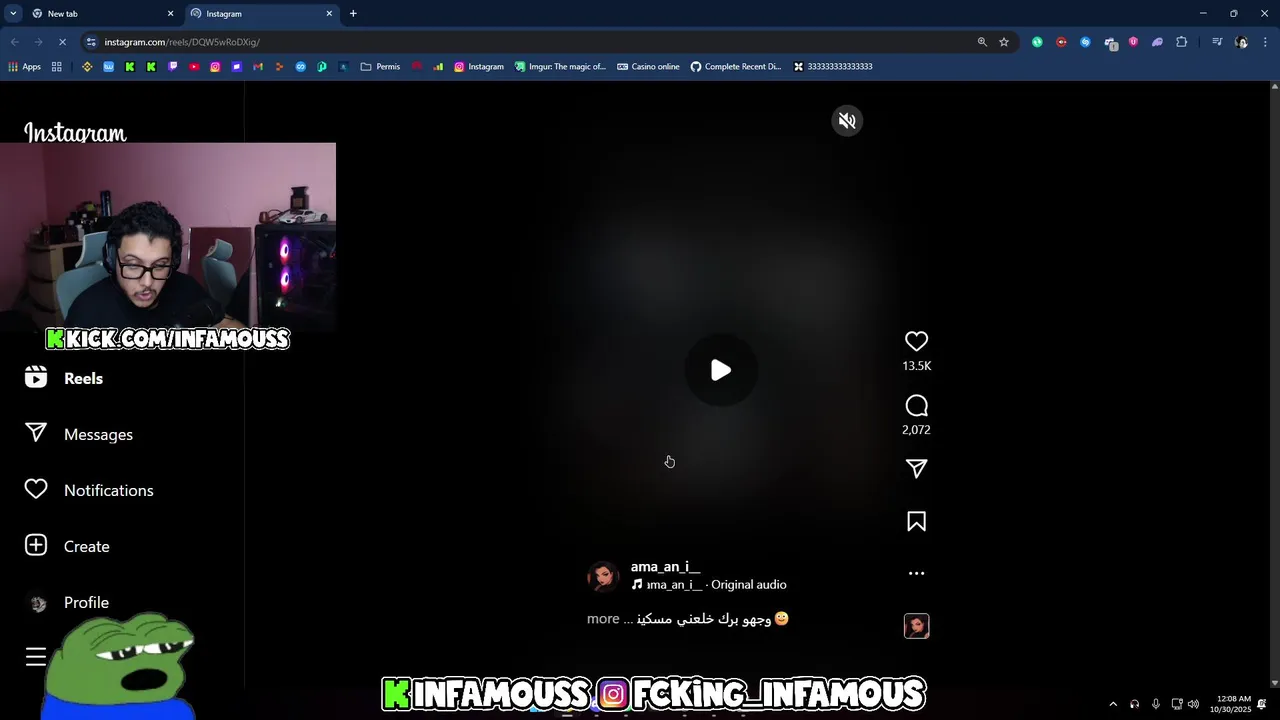This screenshot has width=1280, height=720.
Task: Open a new browser tab with plus button
Action: pos(353,14)
